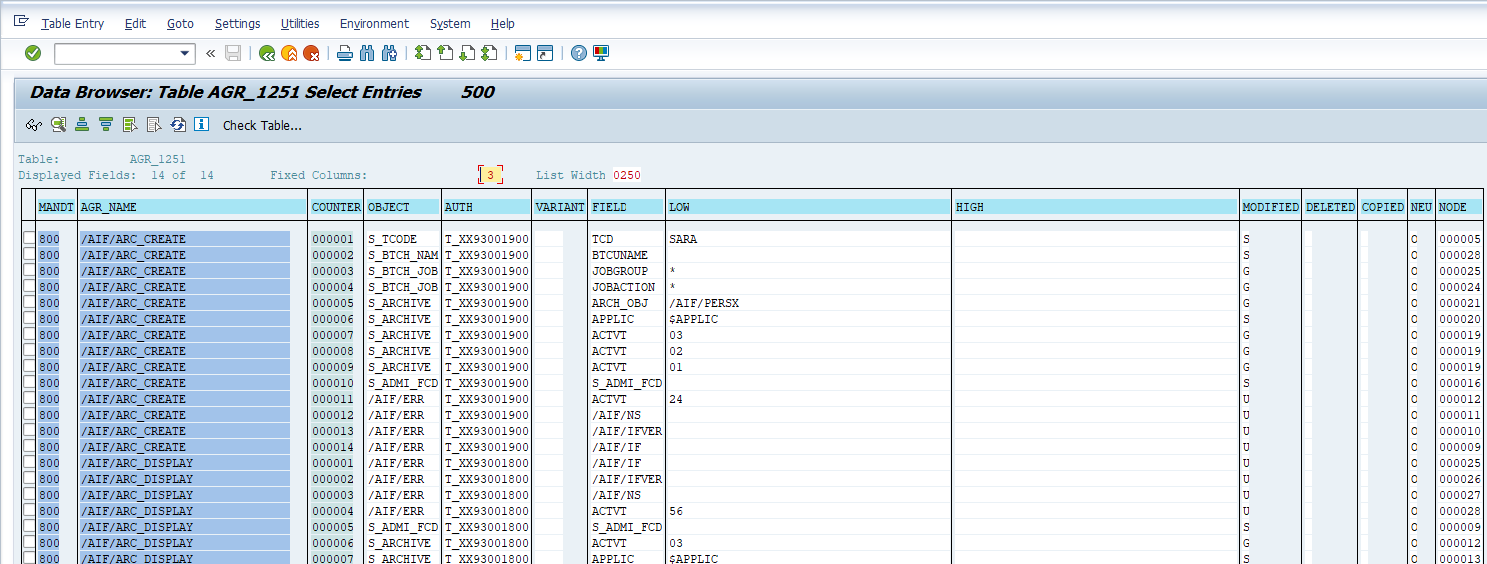Click the green Enter checkmark icon
Screen dimensions: 1487x564
pyautogui.click(x=33, y=53)
